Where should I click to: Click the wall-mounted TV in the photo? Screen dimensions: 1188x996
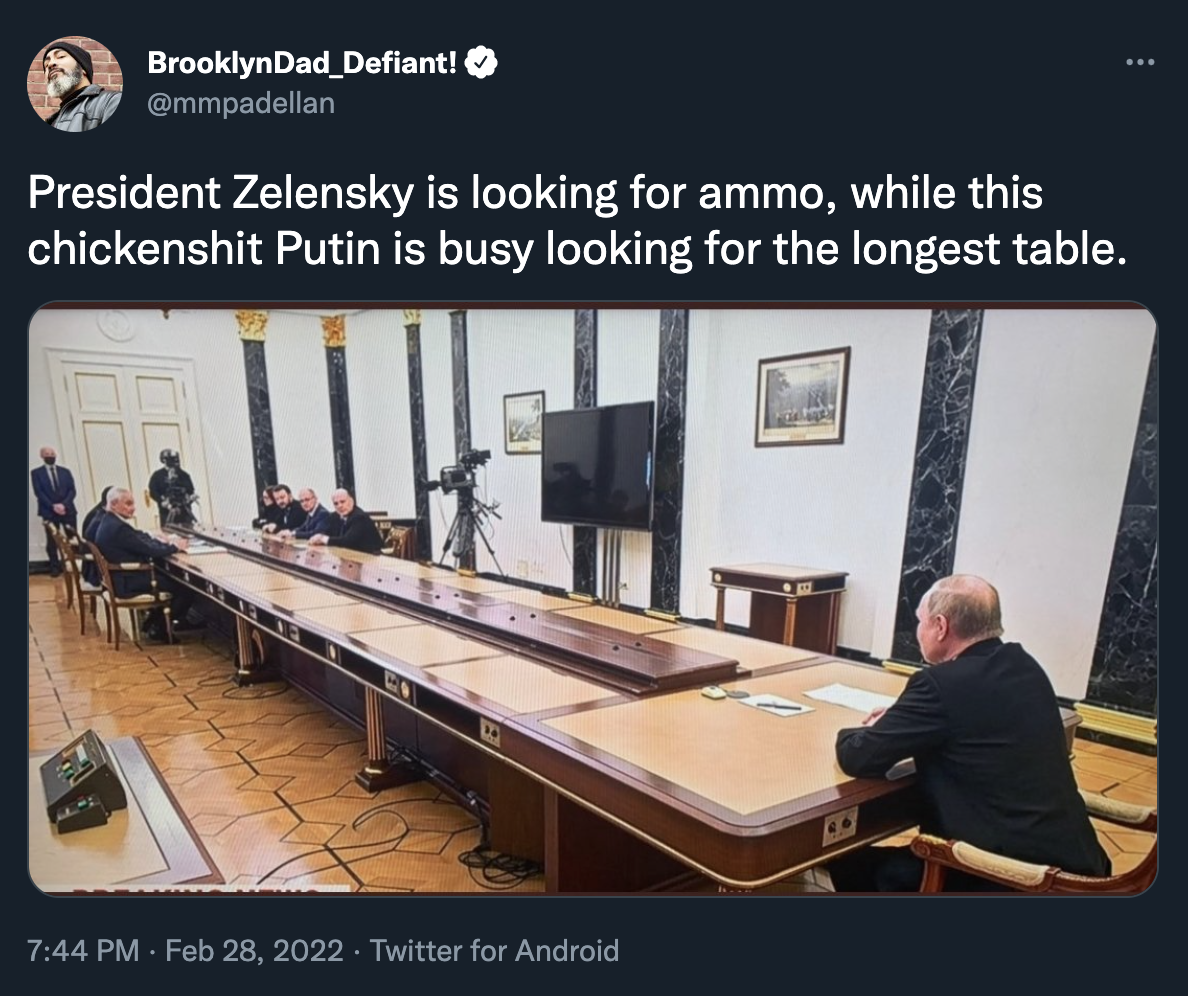597,465
